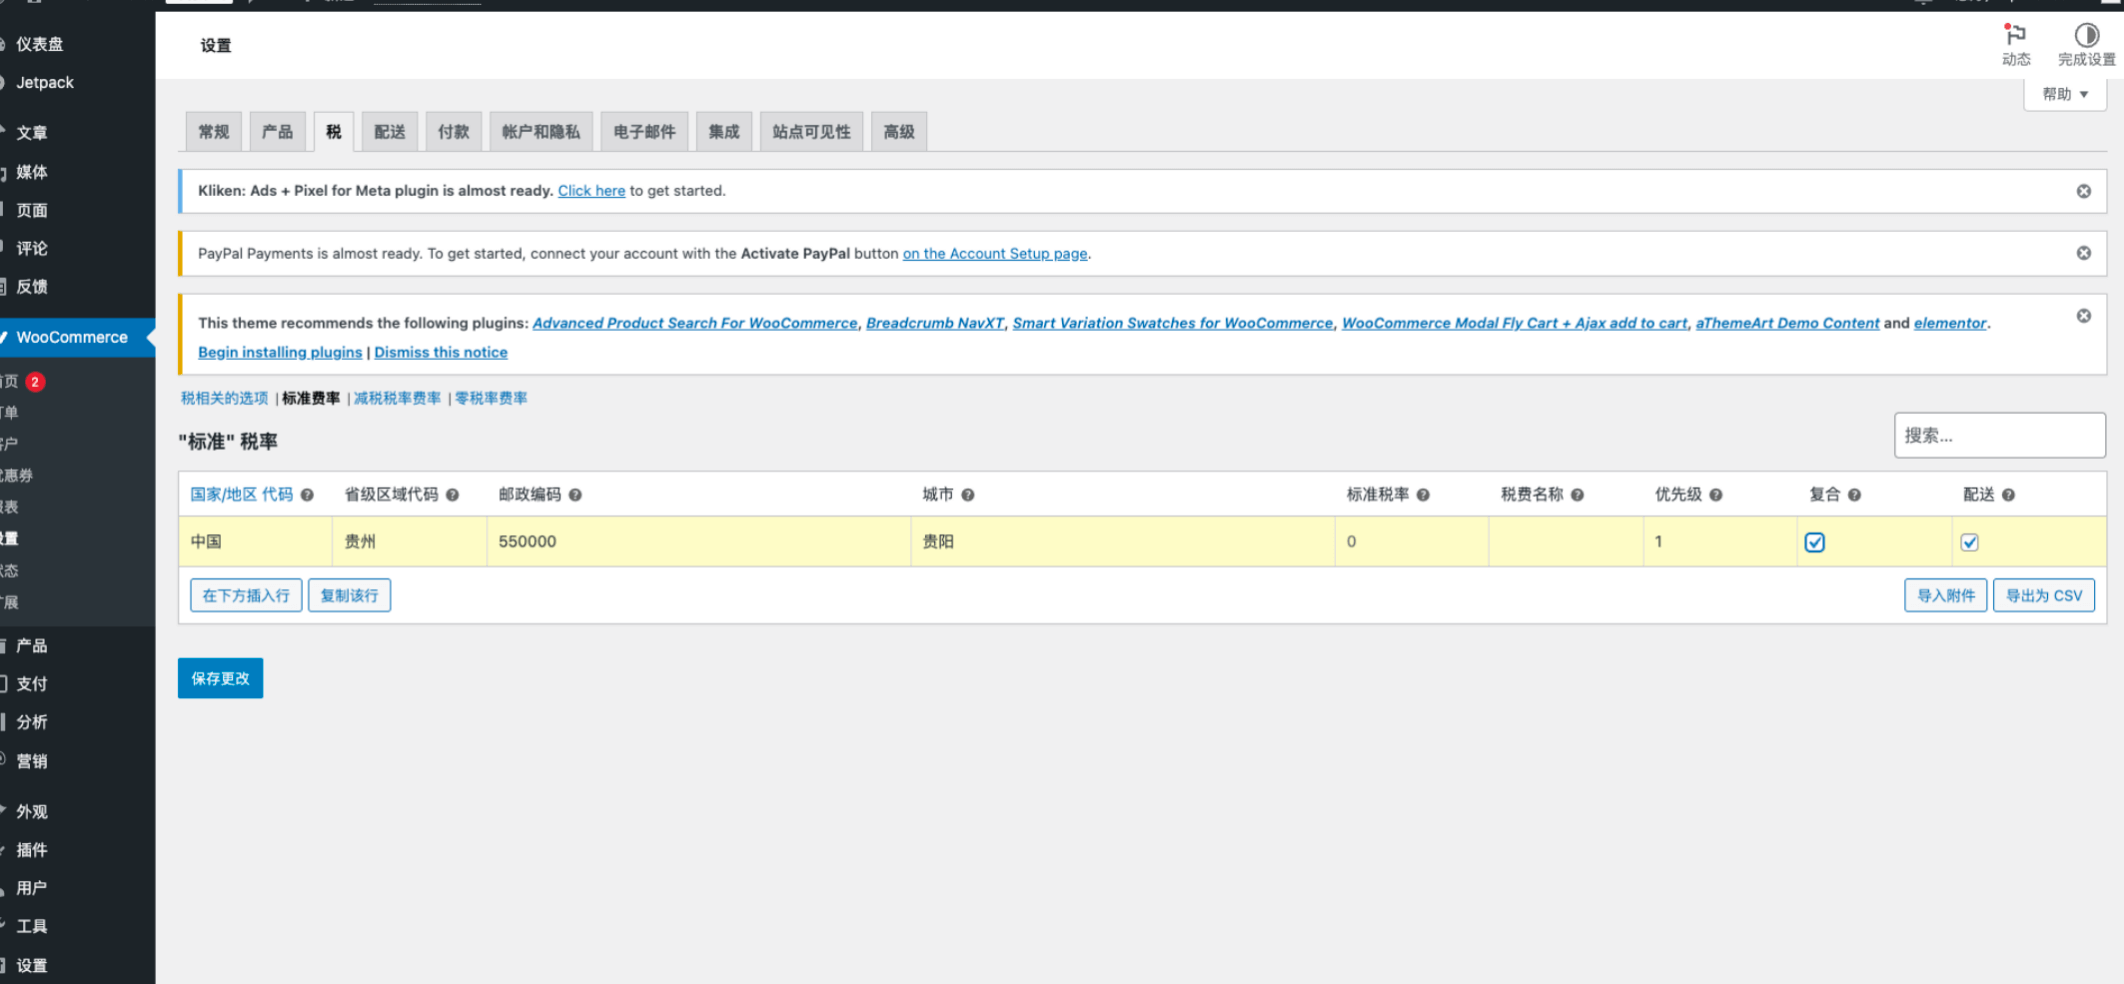Click help icon beside 邮政编码 header
Screen dimensions: 2124x984
pos(575,495)
